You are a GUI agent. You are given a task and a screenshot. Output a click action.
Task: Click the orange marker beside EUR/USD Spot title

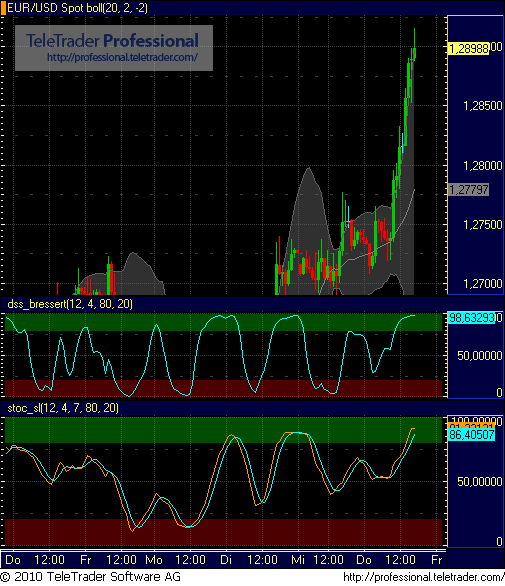coord(3,8)
